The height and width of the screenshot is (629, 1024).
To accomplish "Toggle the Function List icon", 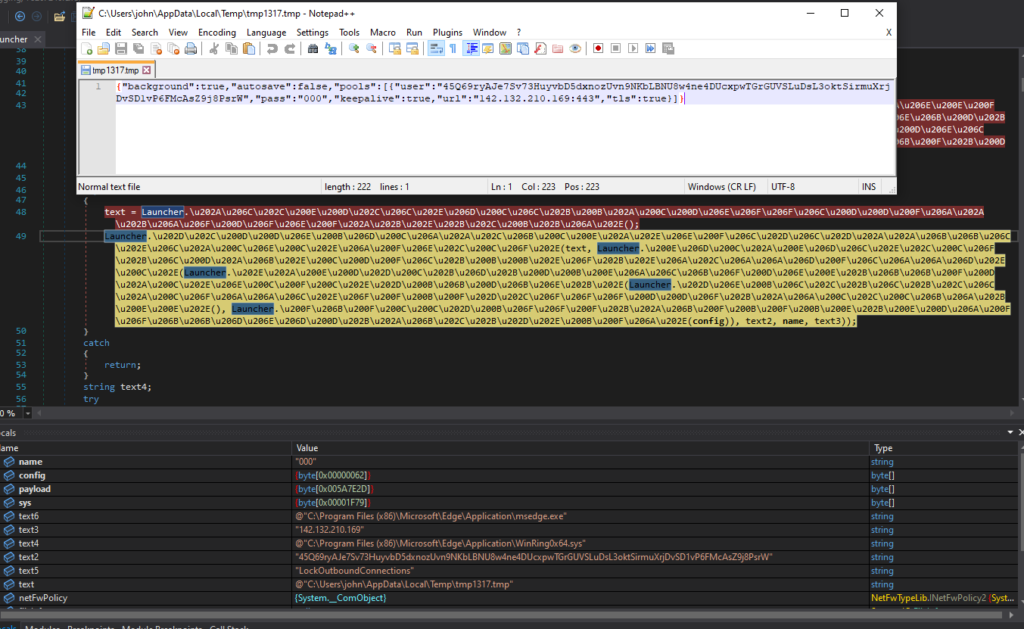I will [x=540, y=49].
